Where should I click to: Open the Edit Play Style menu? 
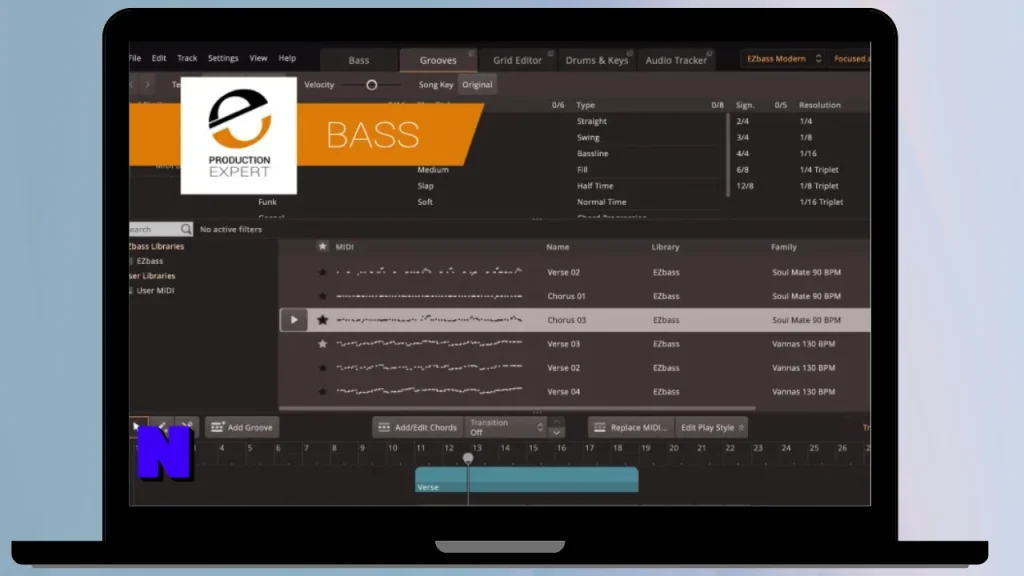click(712, 428)
